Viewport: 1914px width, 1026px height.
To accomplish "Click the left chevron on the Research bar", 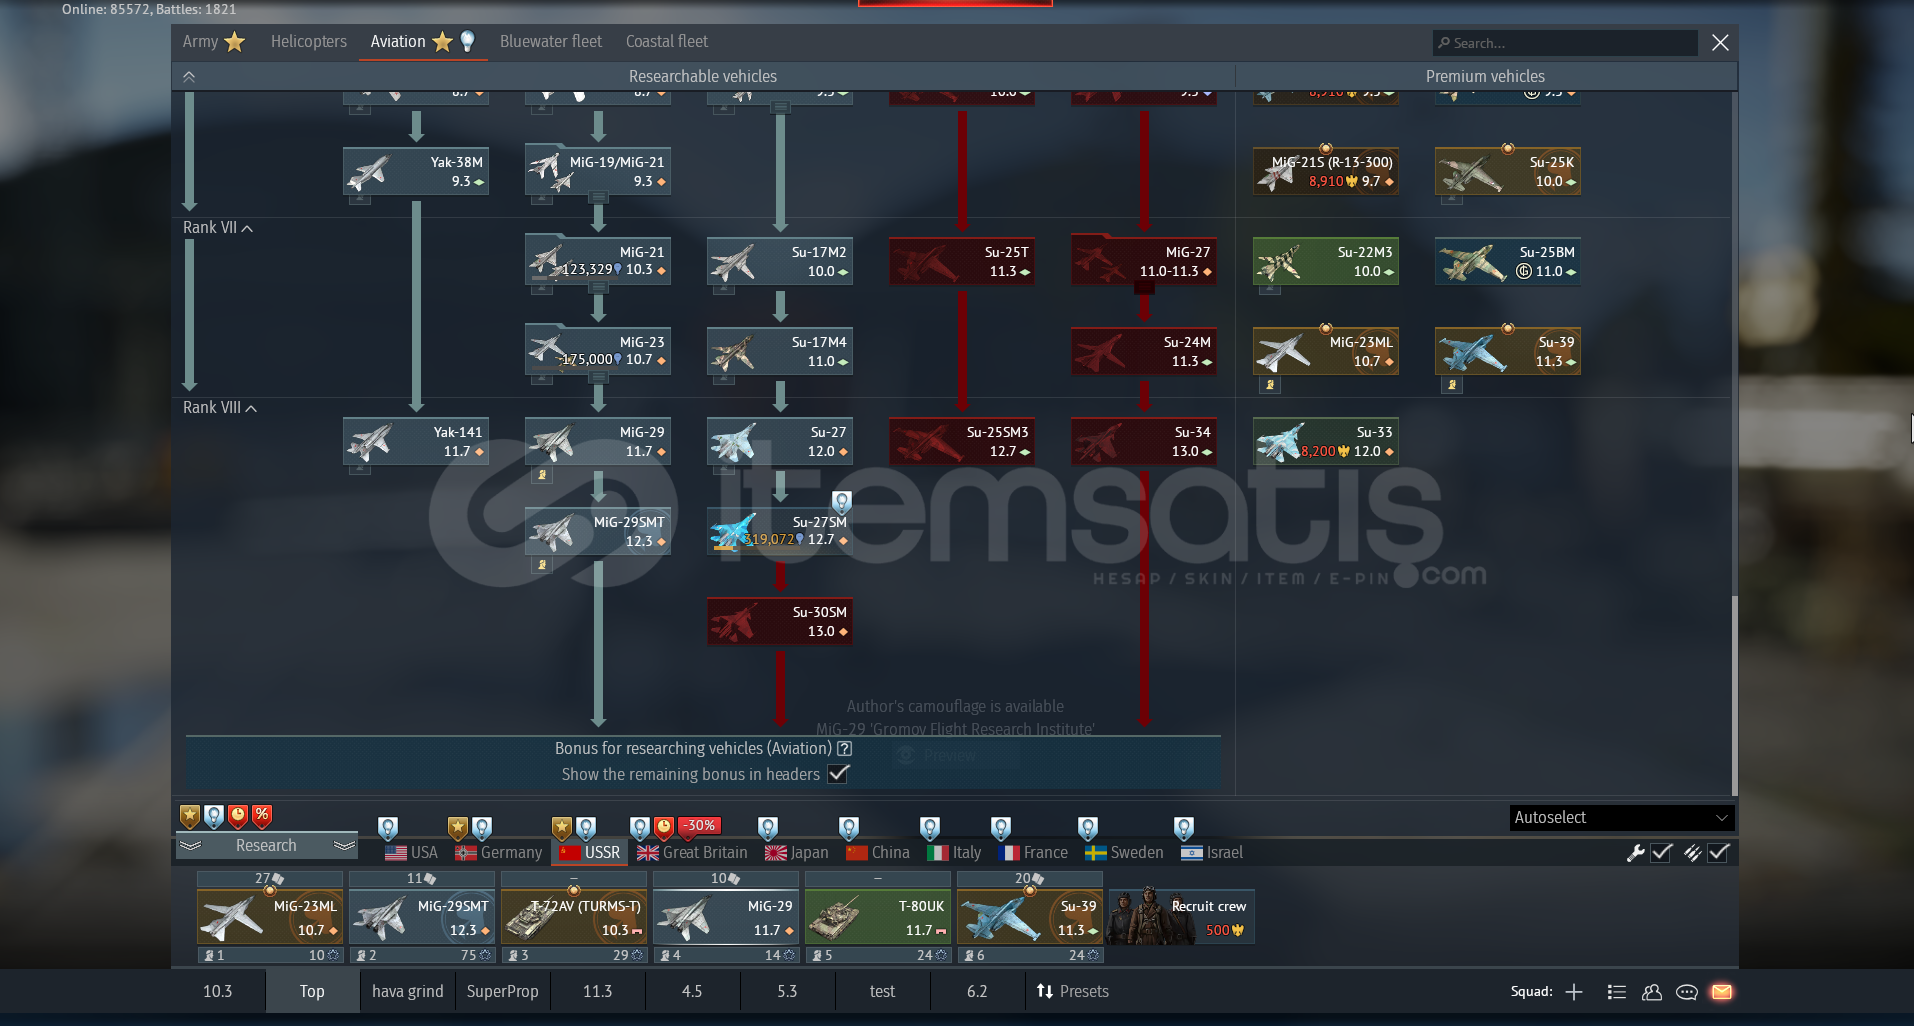I will click(190, 846).
